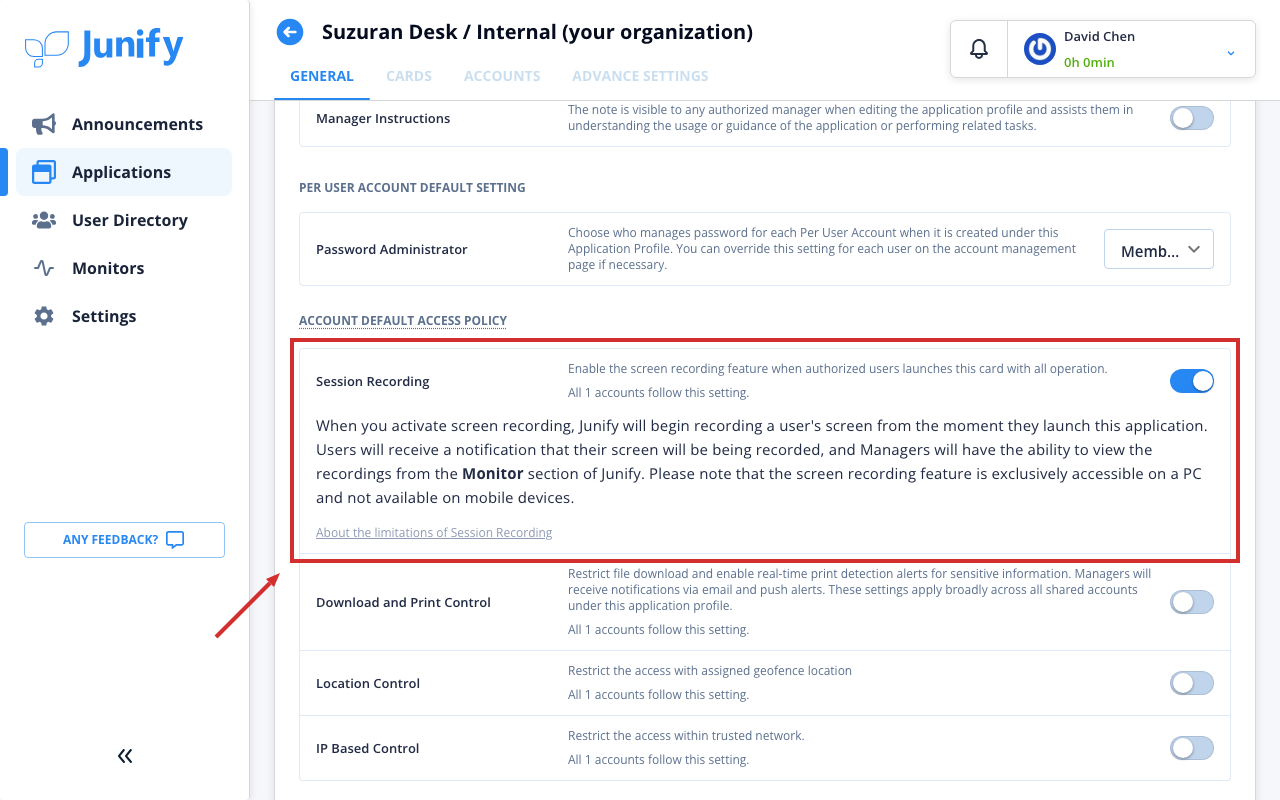
Task: Open Monitors section in sidebar
Action: [x=124, y=268]
